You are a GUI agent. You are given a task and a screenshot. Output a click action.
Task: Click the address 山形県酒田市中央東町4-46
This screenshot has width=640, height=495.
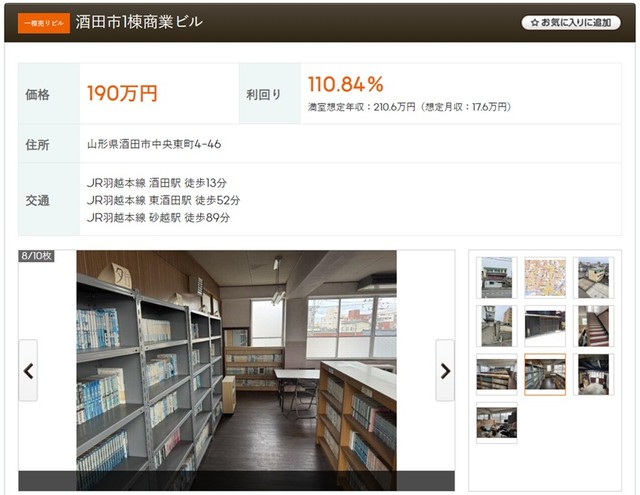pyautogui.click(x=154, y=144)
